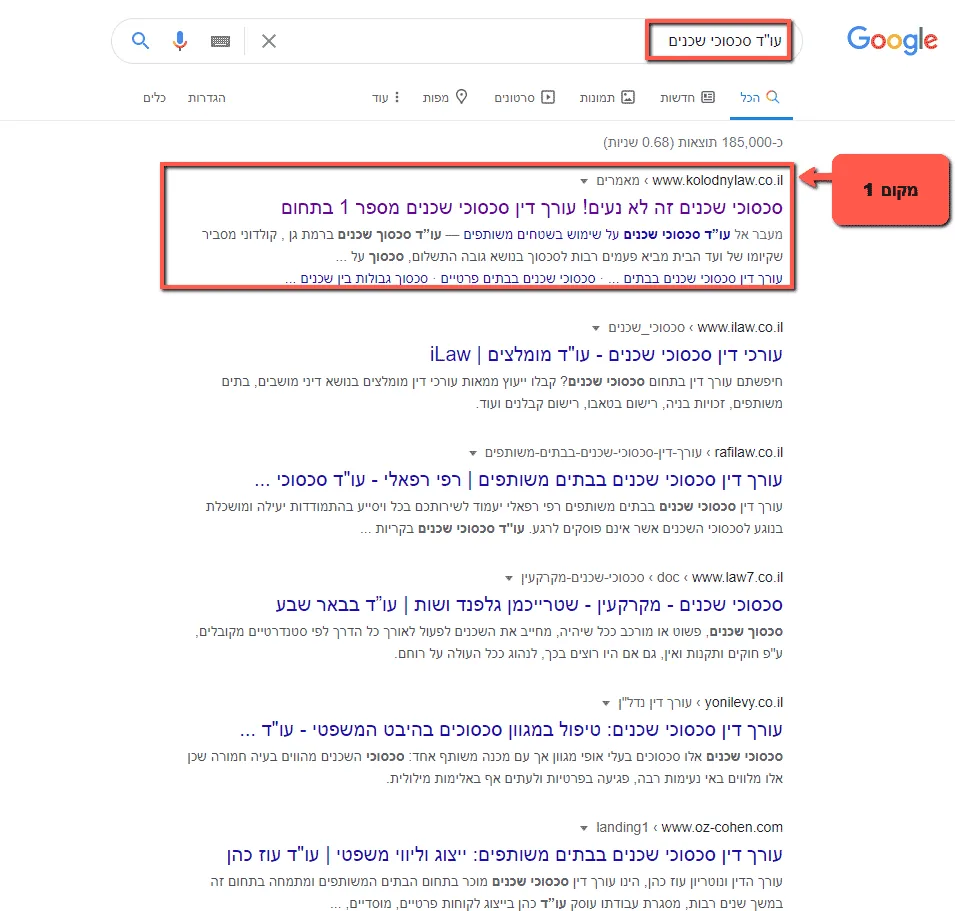Switch to תמונות (Images) tab
The width and height of the screenshot is (955, 911).
[x=607, y=97]
